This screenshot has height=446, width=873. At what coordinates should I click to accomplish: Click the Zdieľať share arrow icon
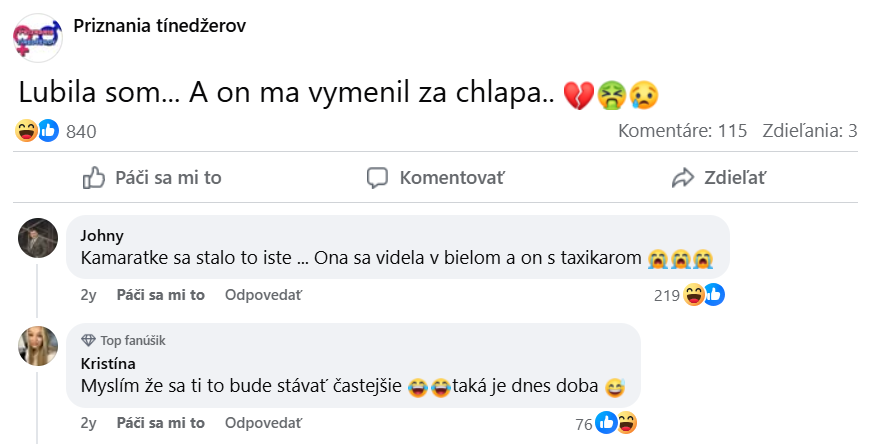pyautogui.click(x=683, y=178)
